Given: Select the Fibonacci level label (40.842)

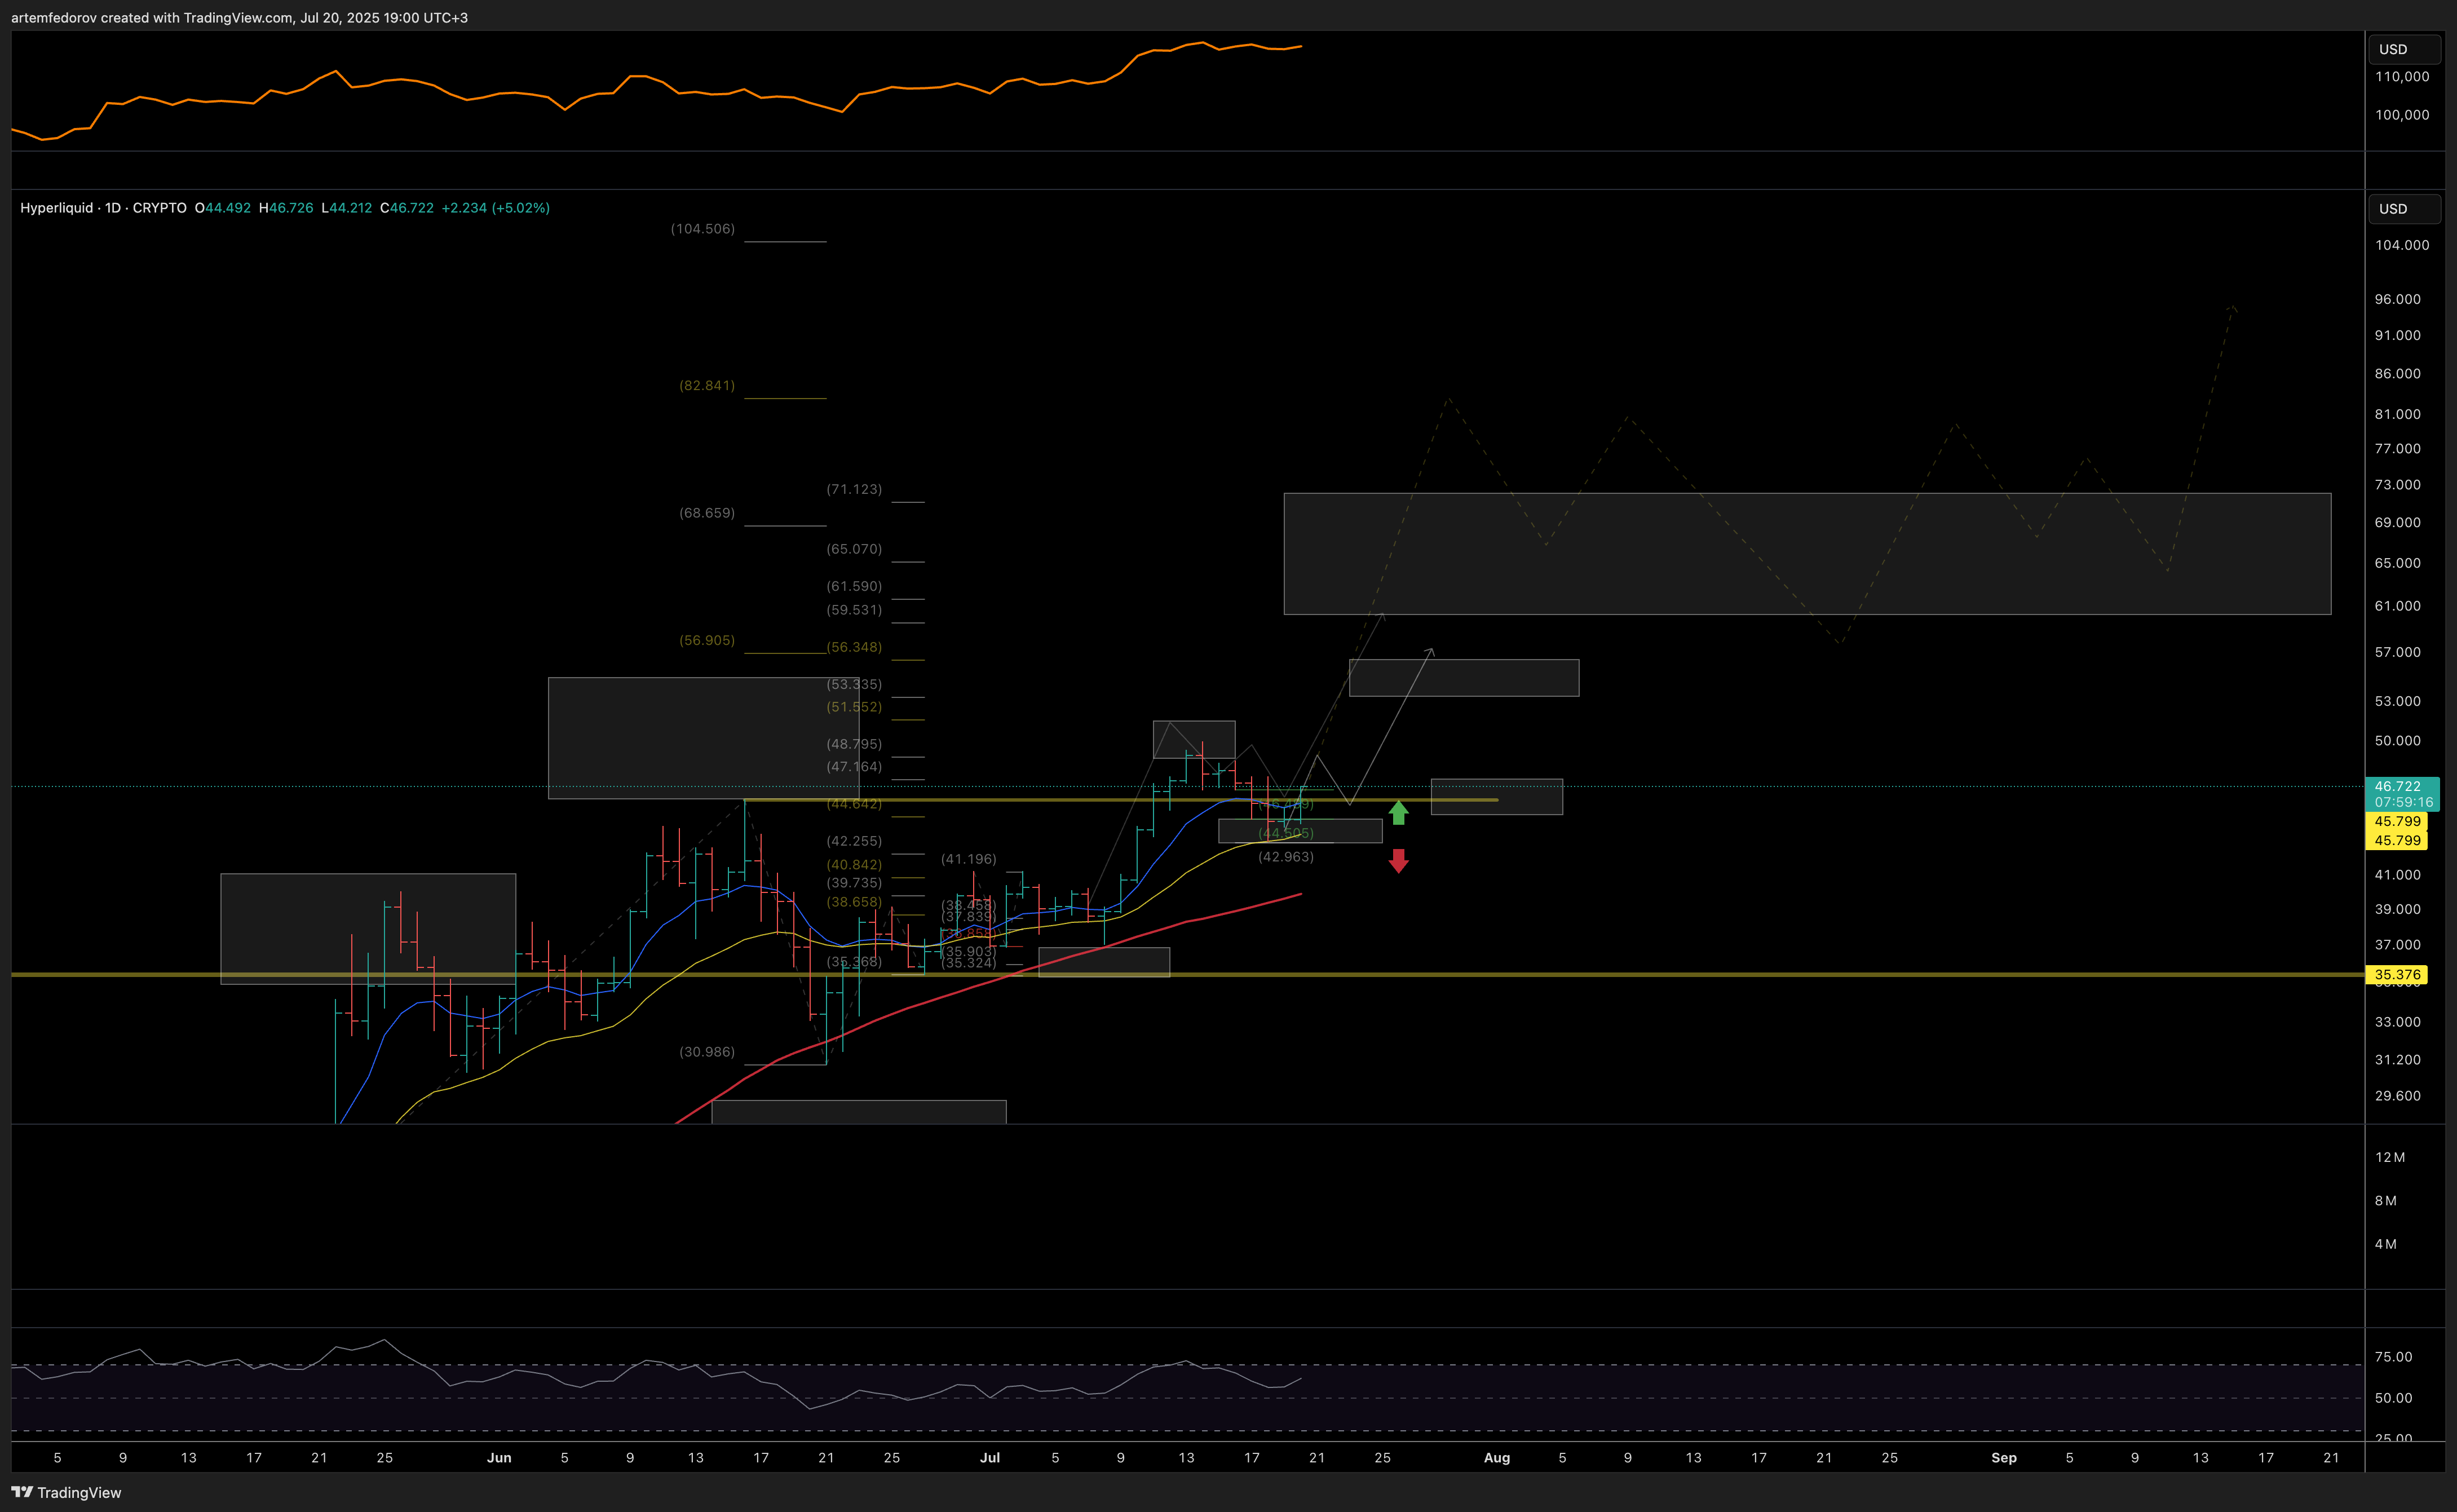Looking at the screenshot, I should click(x=854, y=865).
